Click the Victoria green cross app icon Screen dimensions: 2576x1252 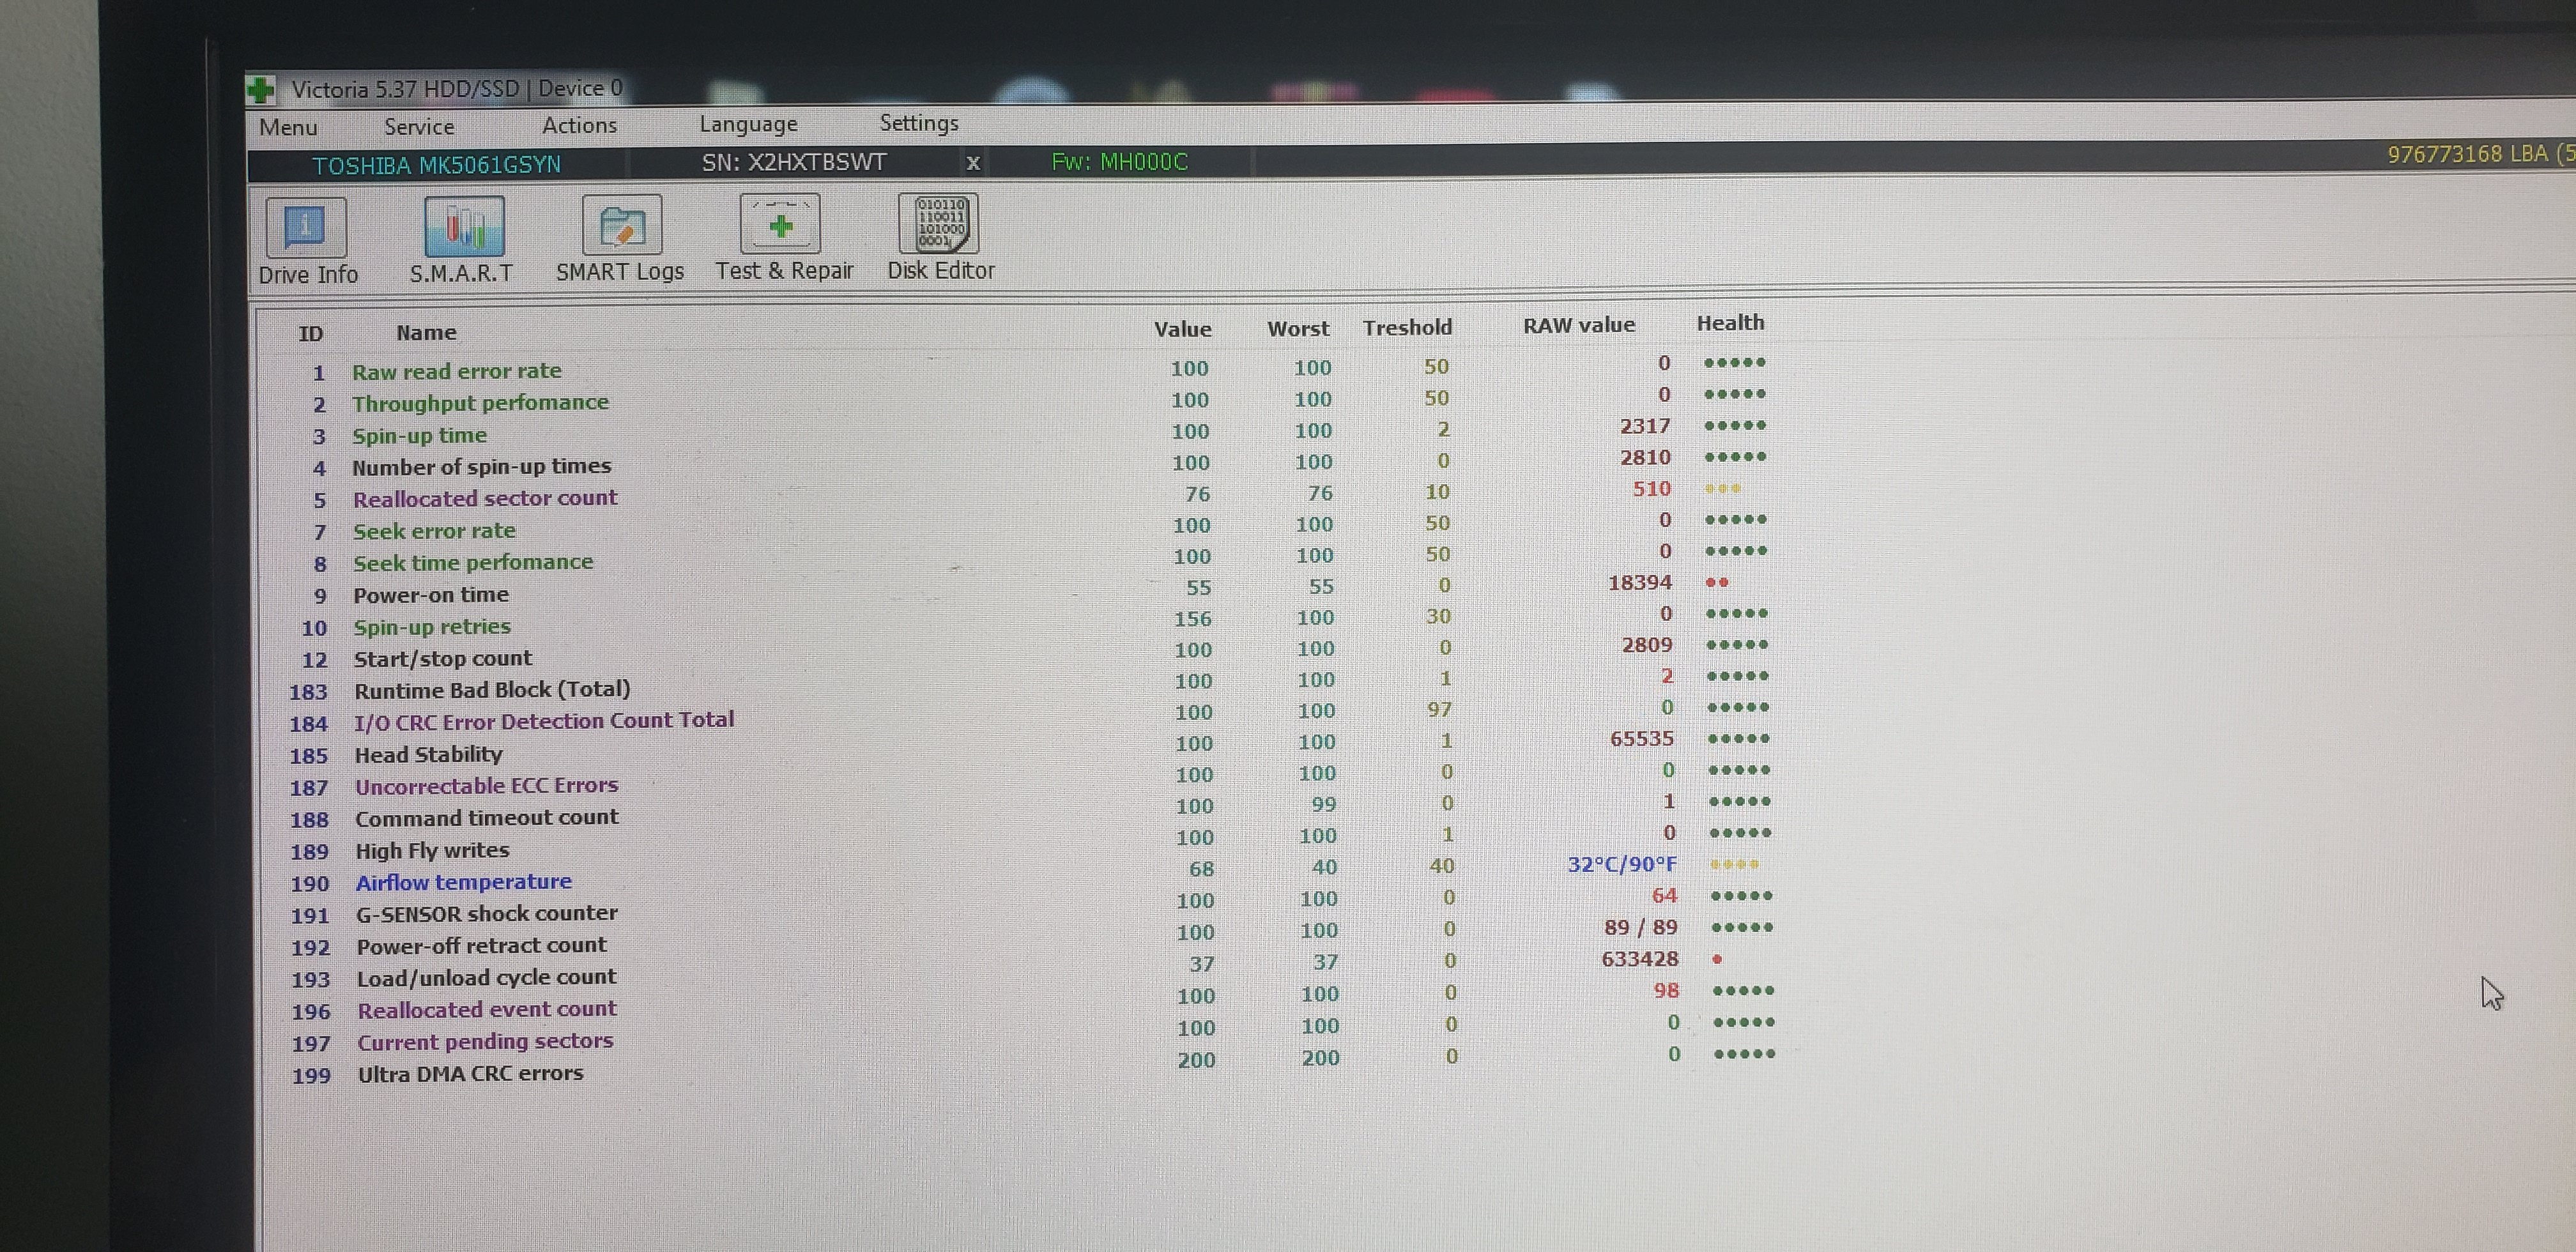coord(261,90)
